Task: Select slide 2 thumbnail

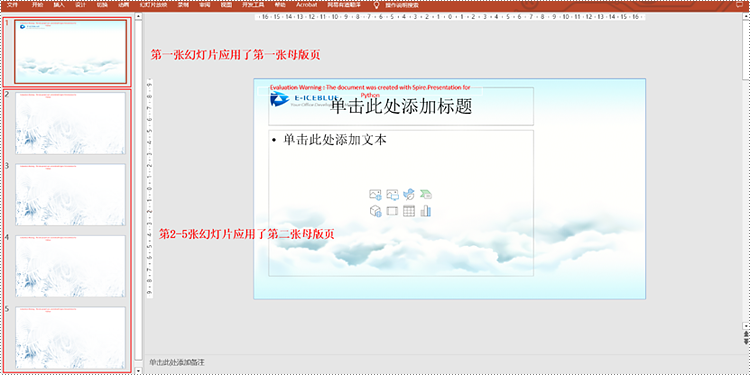Action: click(x=70, y=123)
